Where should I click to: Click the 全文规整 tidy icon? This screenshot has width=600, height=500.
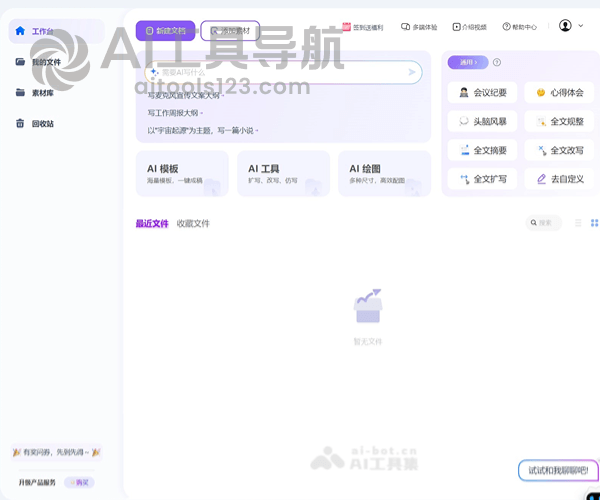tap(541, 122)
